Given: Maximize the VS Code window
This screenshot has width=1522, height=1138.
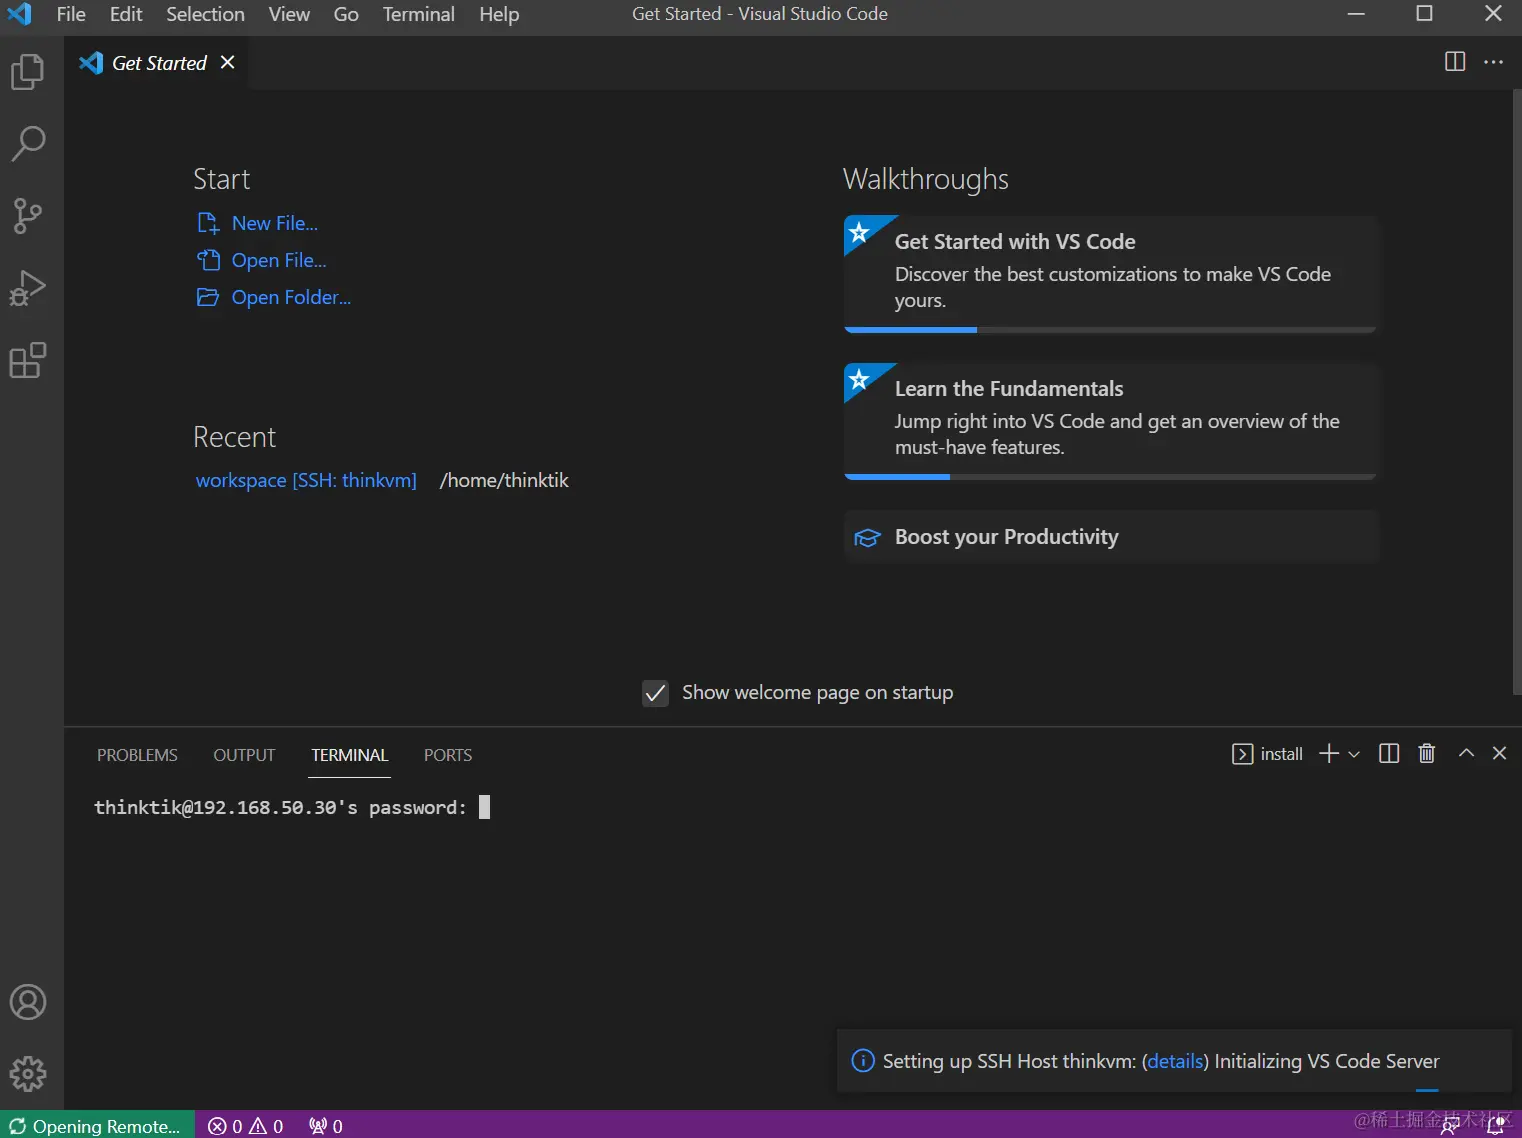Looking at the screenshot, I should [1425, 14].
